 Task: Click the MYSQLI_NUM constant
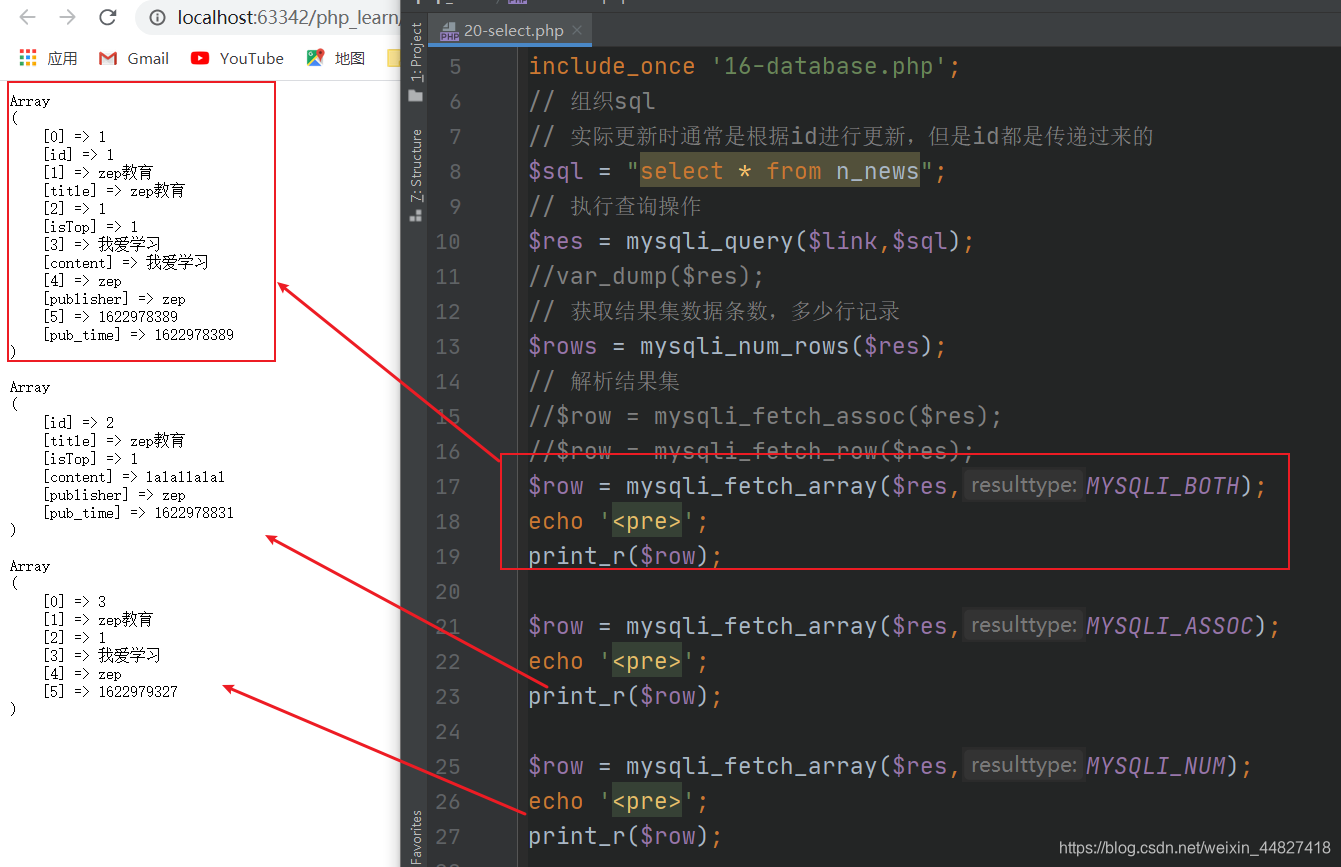pos(1155,767)
